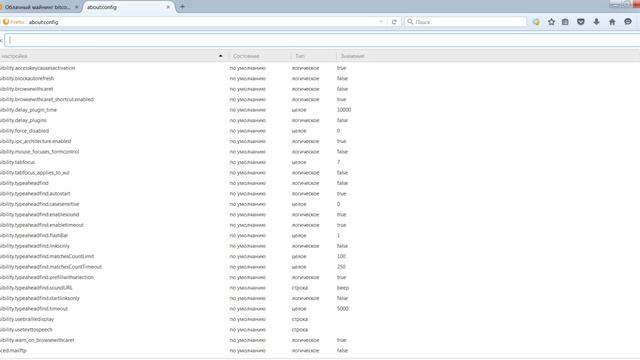Select the delay_plugin_time preference name
The width and height of the screenshot is (640, 360).
tap(29, 110)
